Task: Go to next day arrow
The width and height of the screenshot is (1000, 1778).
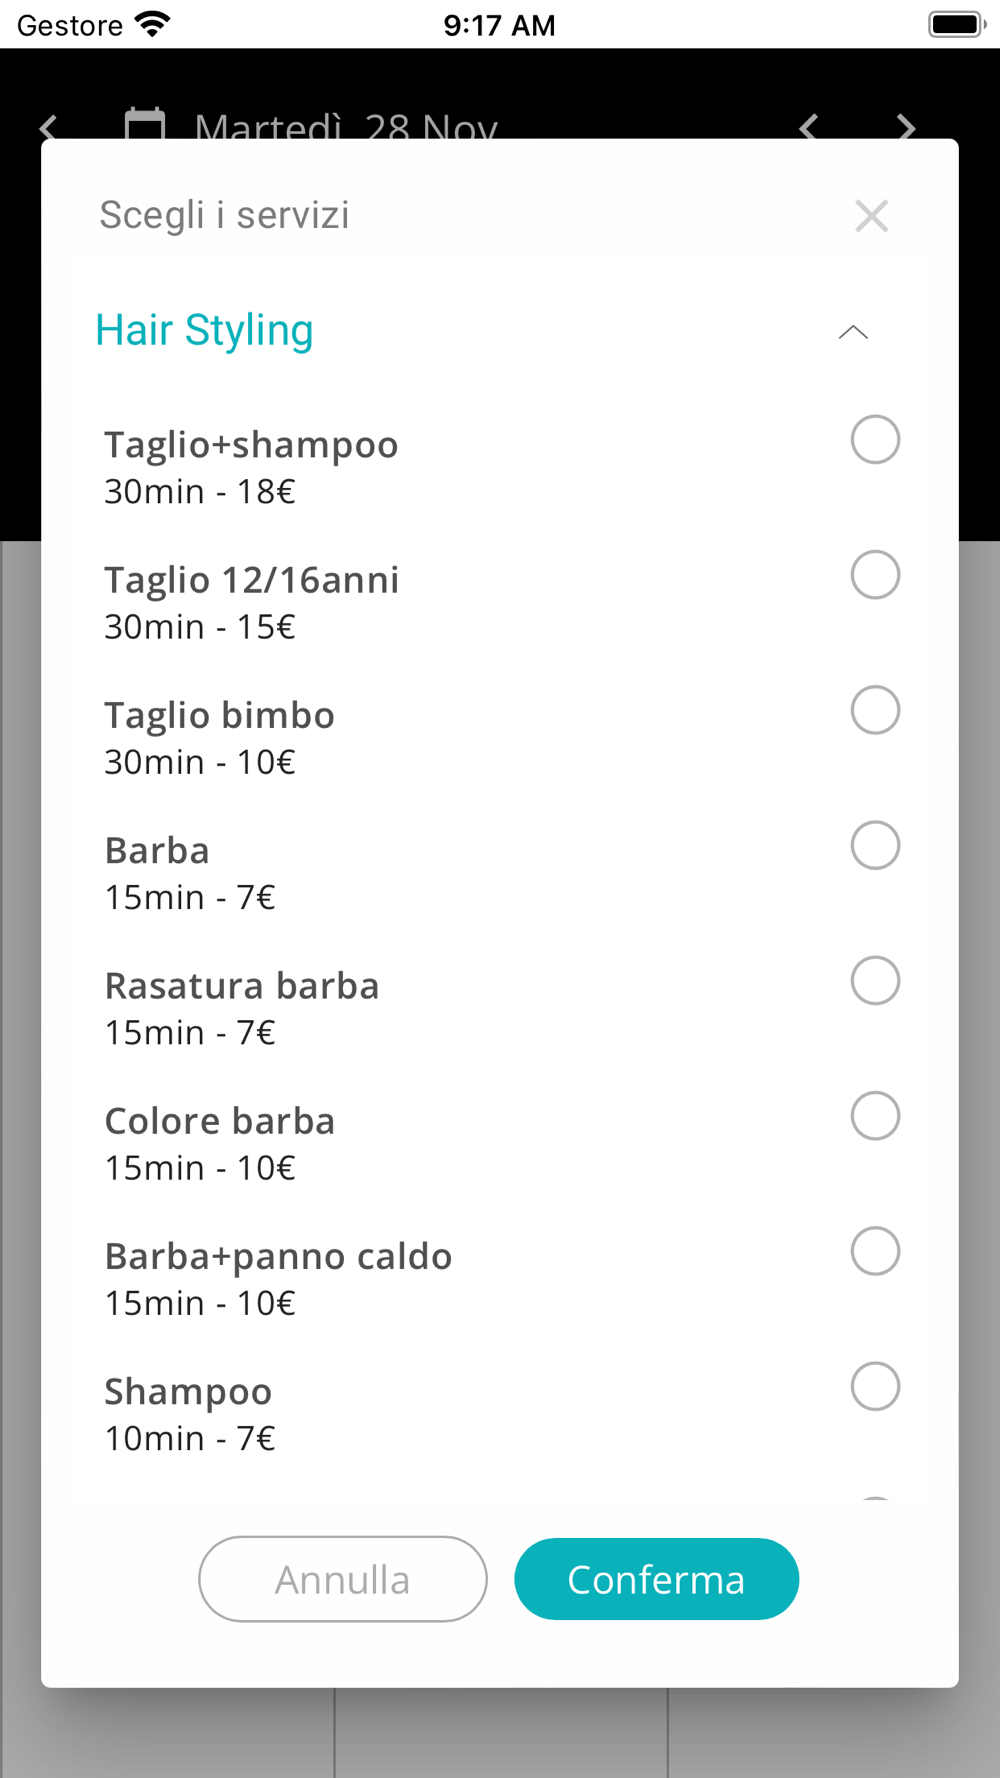Action: (x=906, y=127)
